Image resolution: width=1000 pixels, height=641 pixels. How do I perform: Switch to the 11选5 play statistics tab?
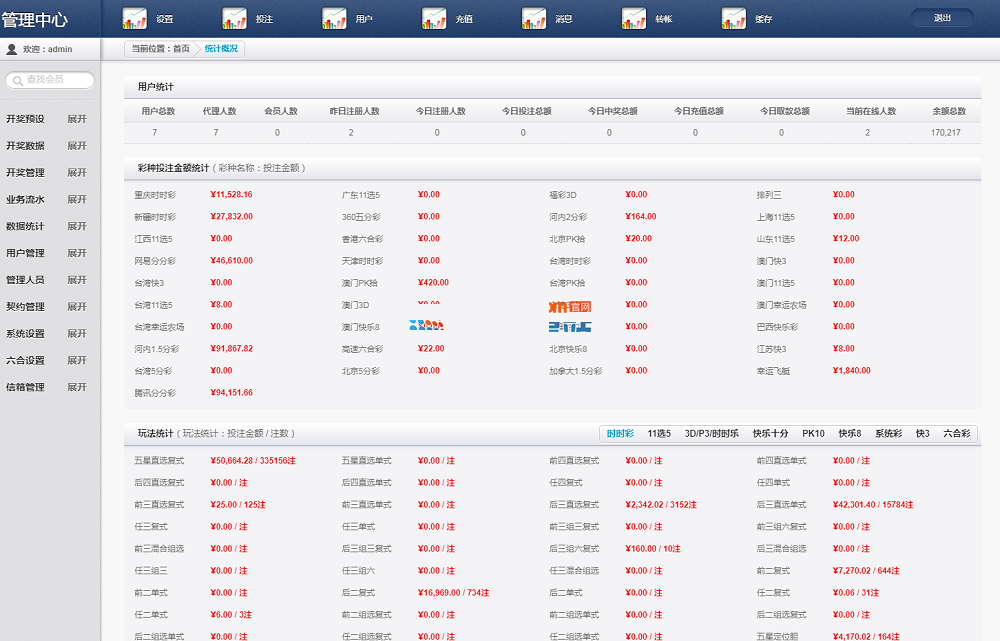pyautogui.click(x=659, y=434)
